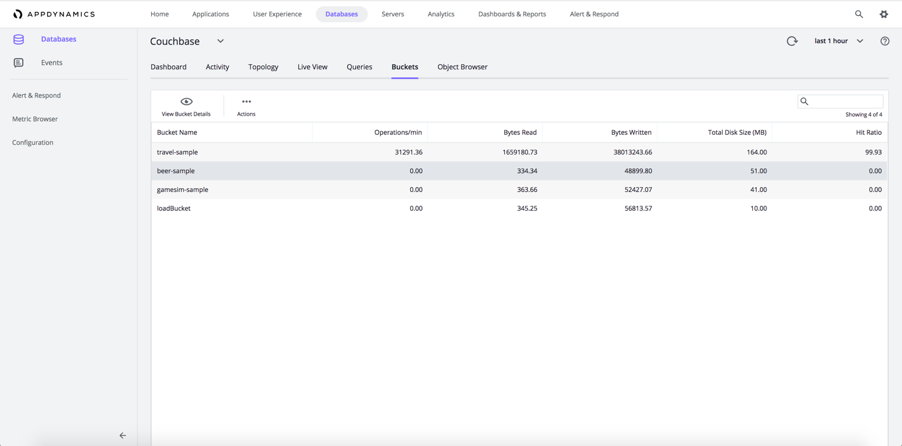Viewport: 902px width, 446px height.
Task: Click the 41.00 disk size cell
Action: pos(759,189)
